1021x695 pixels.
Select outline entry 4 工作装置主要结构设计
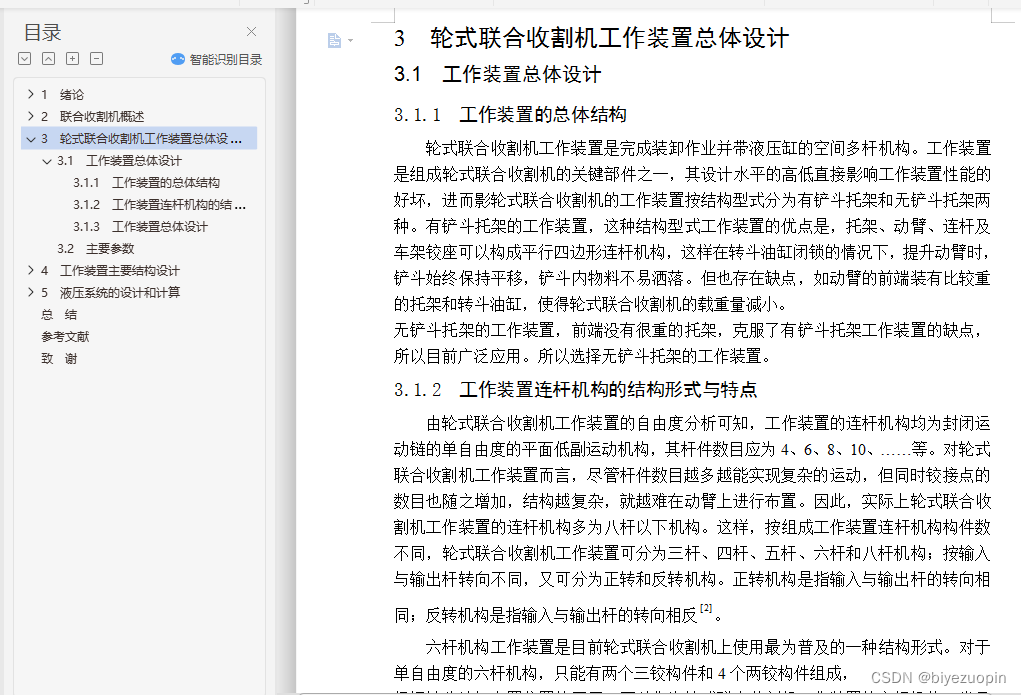click(x=110, y=271)
